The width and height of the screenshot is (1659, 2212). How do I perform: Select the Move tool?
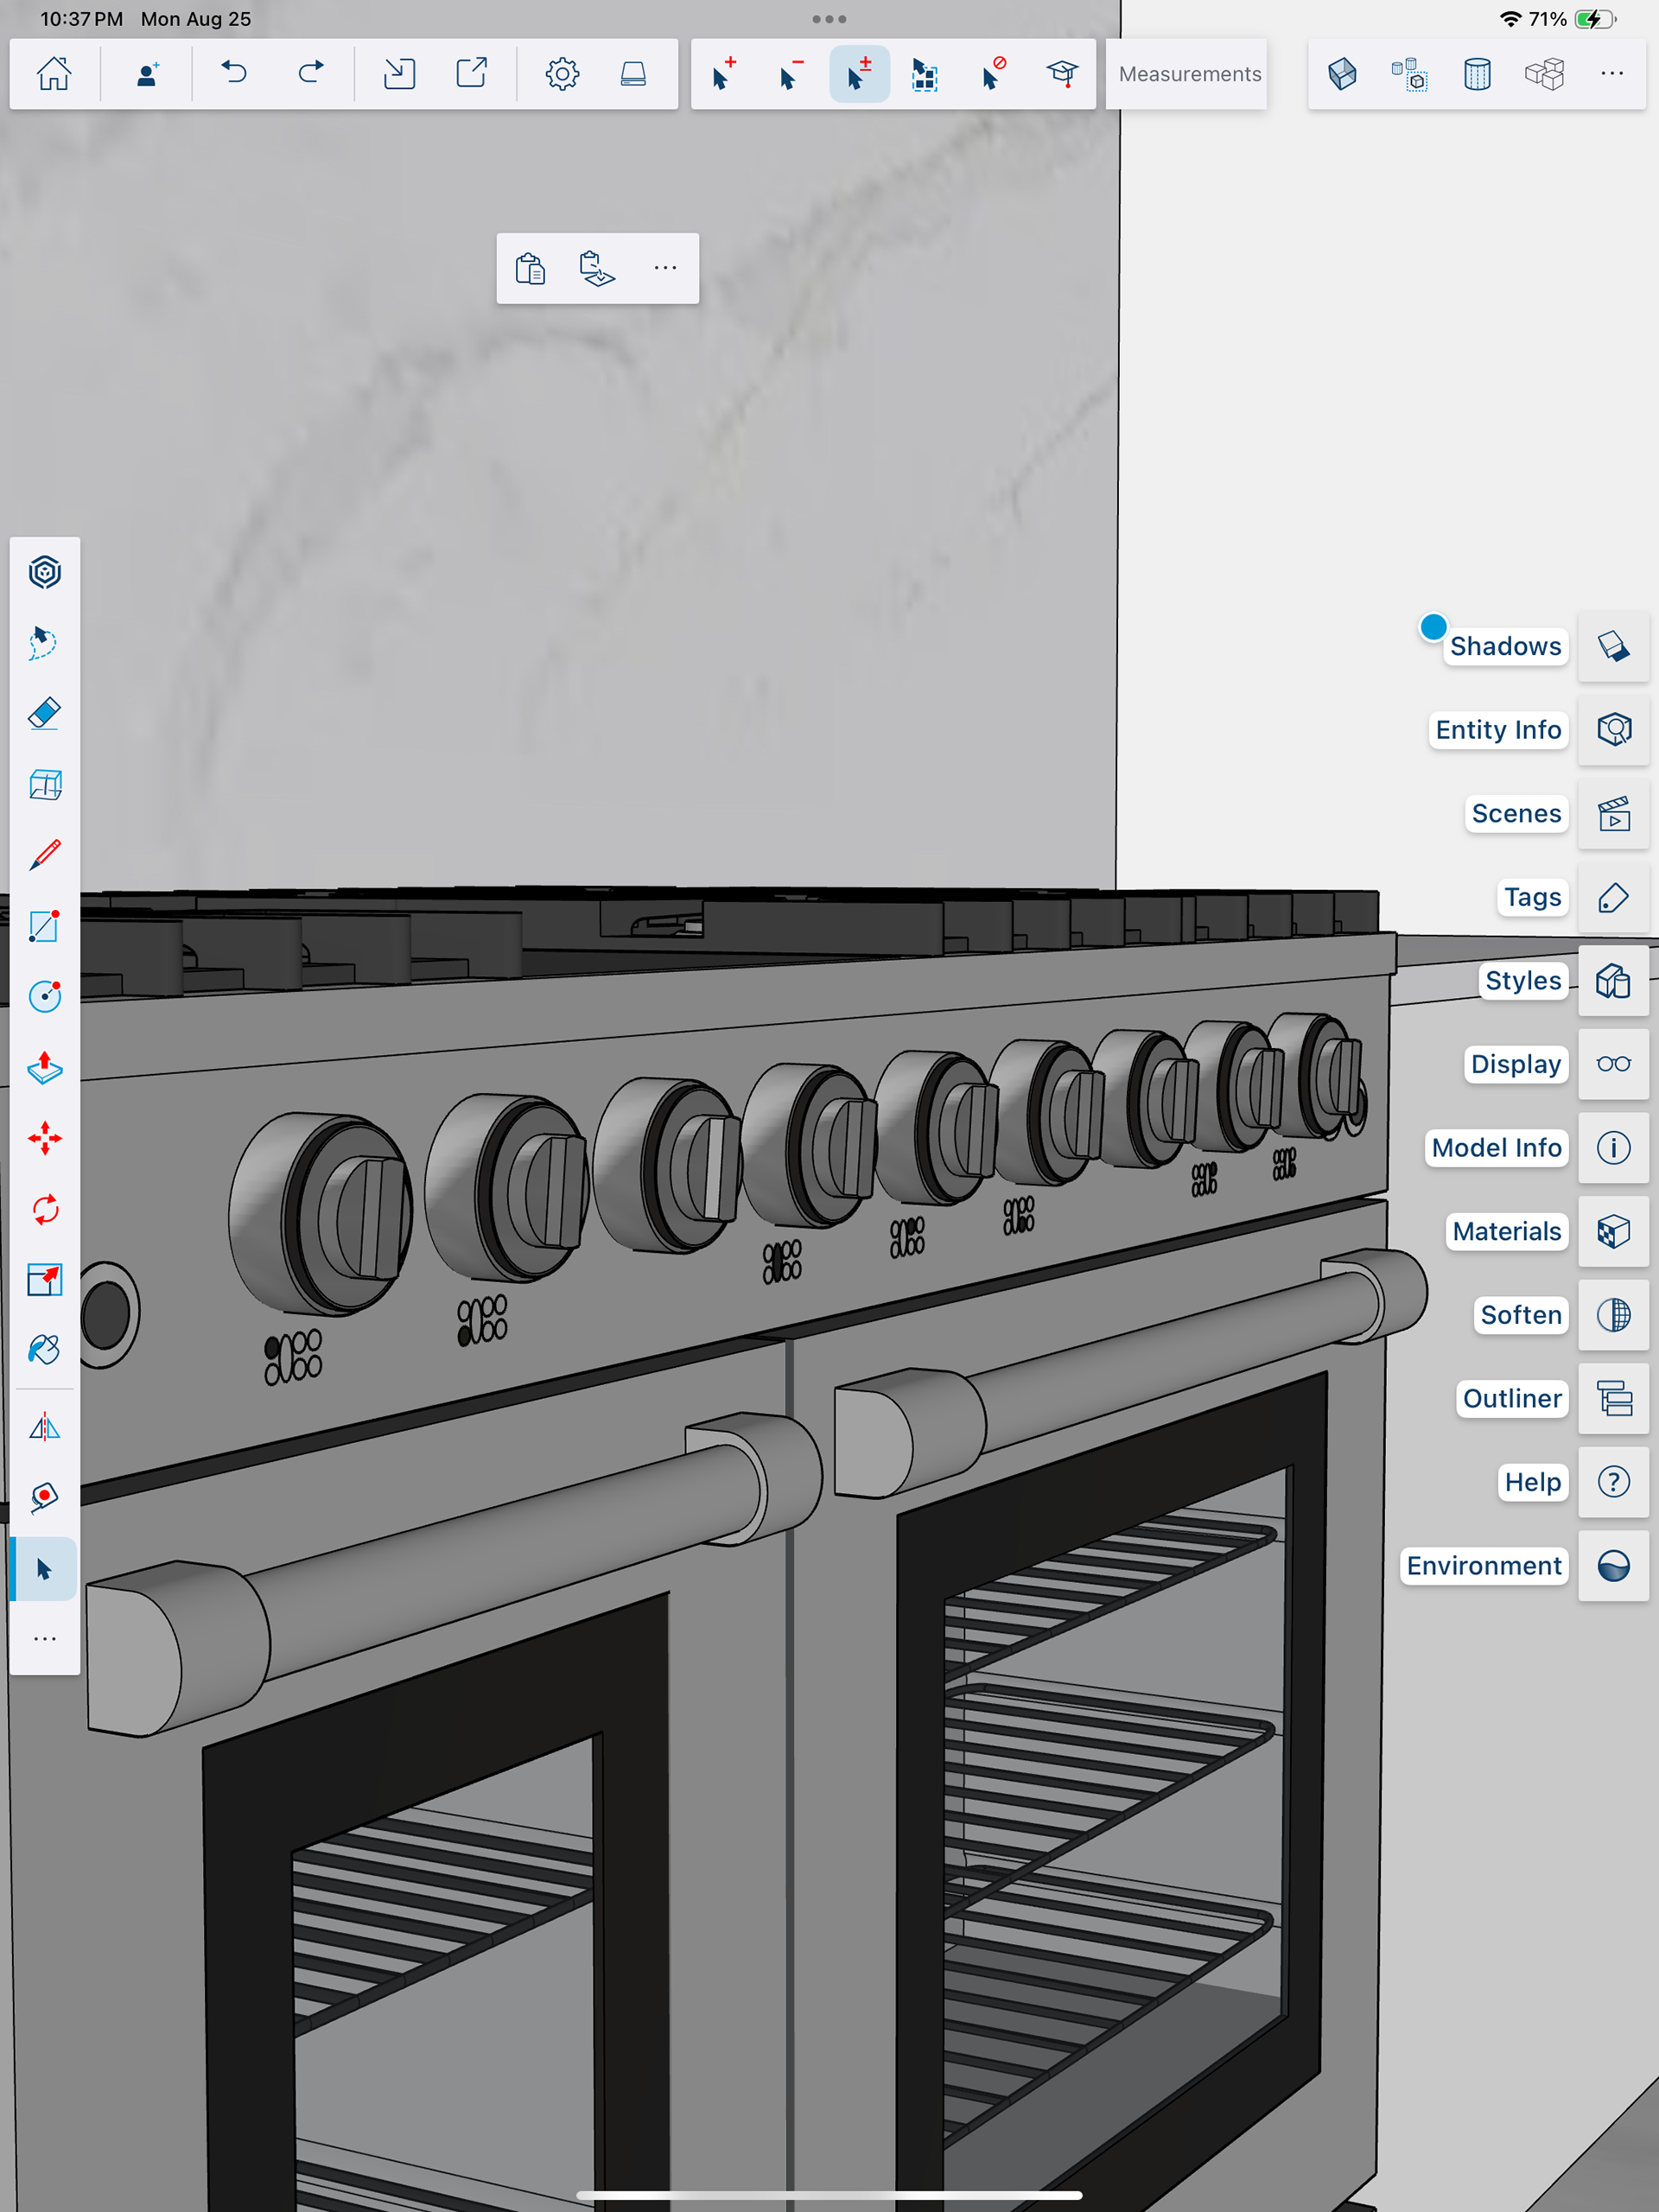(45, 1139)
